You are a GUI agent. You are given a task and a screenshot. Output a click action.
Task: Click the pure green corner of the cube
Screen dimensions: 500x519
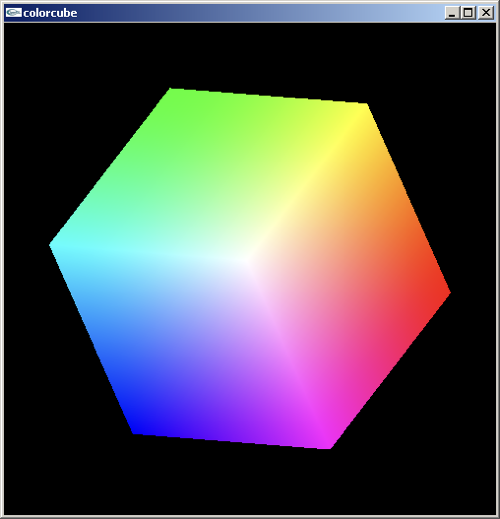click(x=171, y=89)
